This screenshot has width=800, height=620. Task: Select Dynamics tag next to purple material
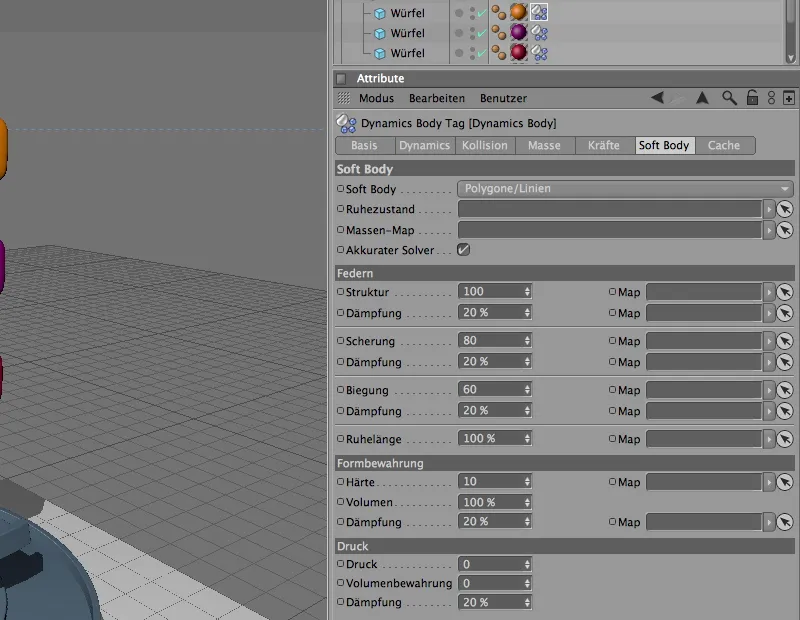[x=539, y=33]
